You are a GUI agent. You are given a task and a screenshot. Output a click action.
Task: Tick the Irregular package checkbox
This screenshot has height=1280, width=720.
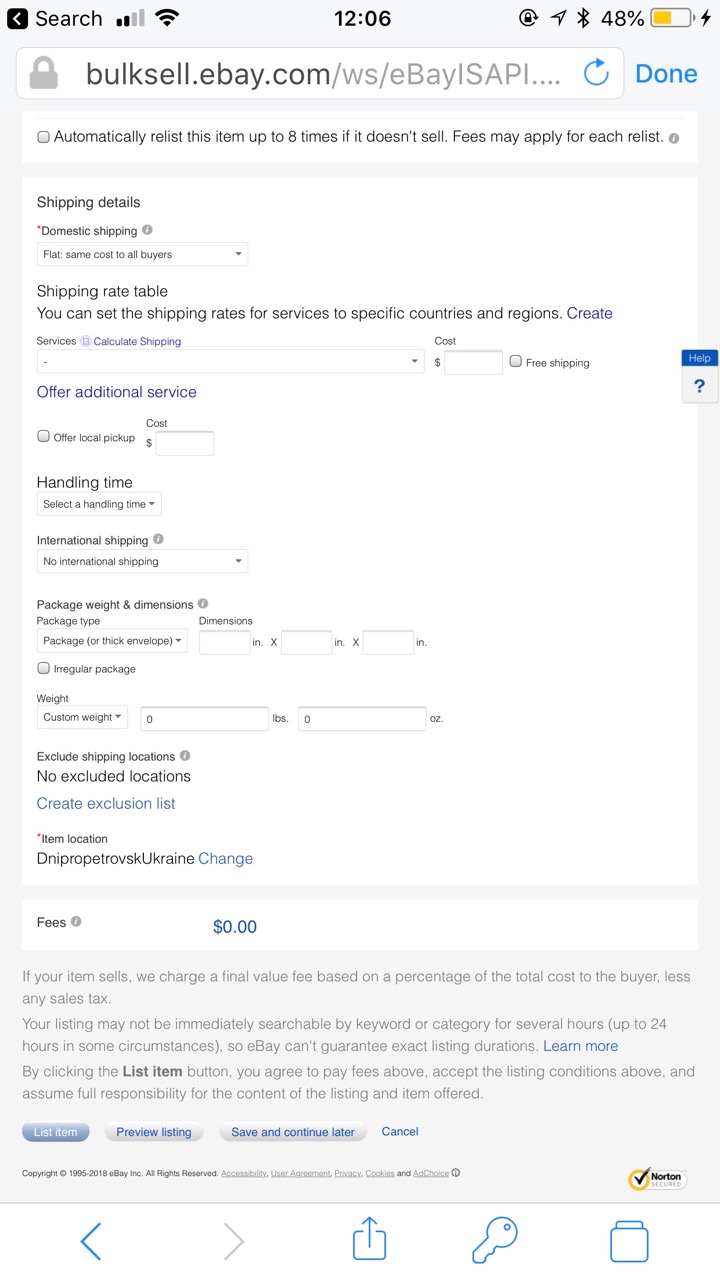tap(44, 668)
